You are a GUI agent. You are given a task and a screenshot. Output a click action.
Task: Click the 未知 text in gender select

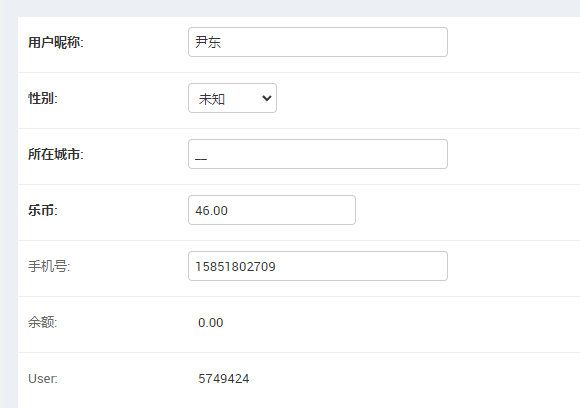(212, 99)
